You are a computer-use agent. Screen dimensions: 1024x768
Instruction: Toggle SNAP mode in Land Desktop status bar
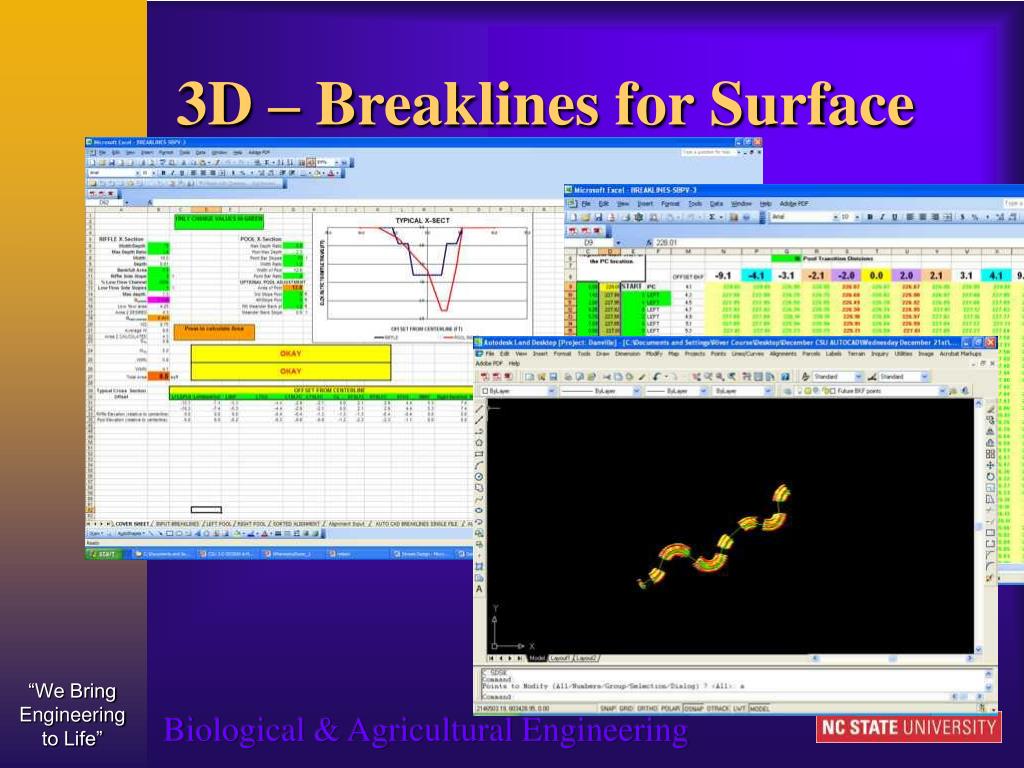point(608,708)
